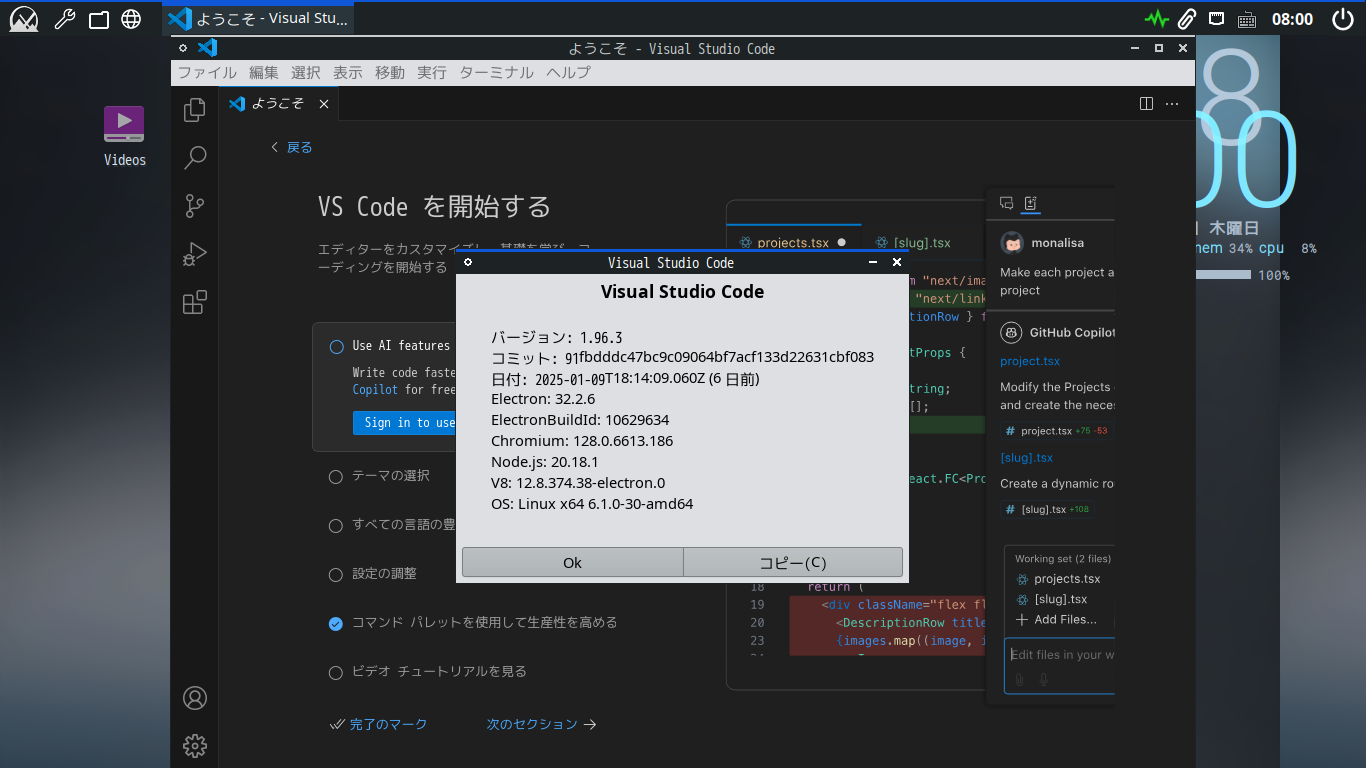
Task: Open the power button session menu
Action: click(x=1343, y=18)
